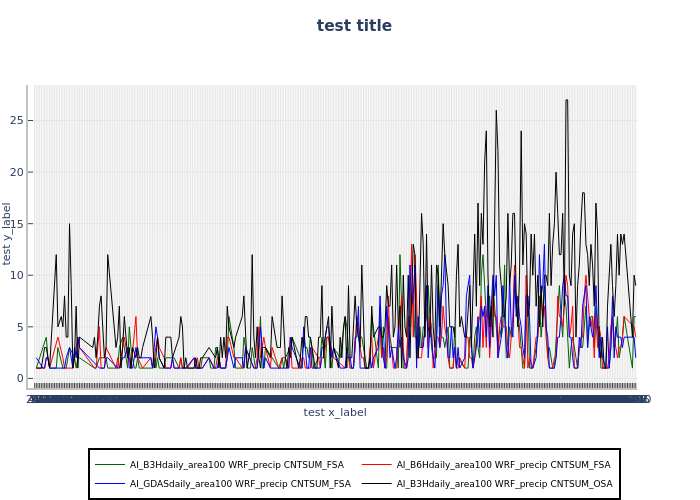The height and width of the screenshot is (500, 700).
Task: Click the y-axis tick label 5
Action: (x=18, y=327)
